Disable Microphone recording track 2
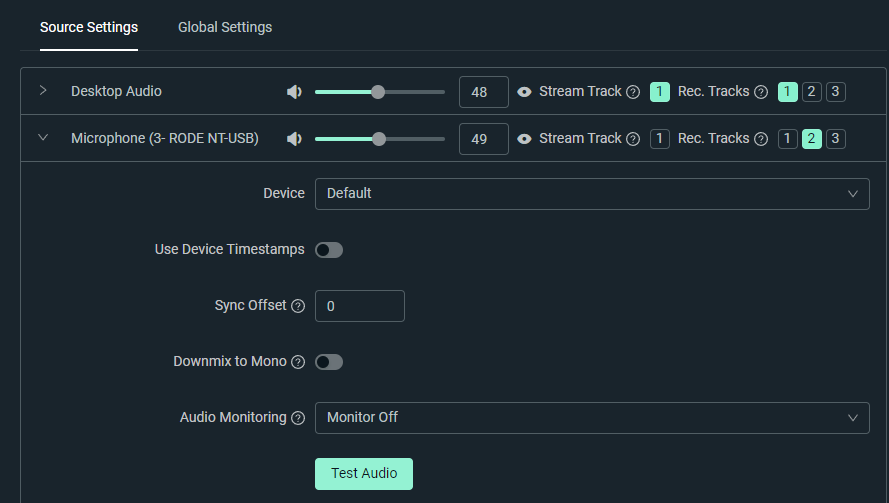Screen dimensions: 889x503 click(x=812, y=139)
